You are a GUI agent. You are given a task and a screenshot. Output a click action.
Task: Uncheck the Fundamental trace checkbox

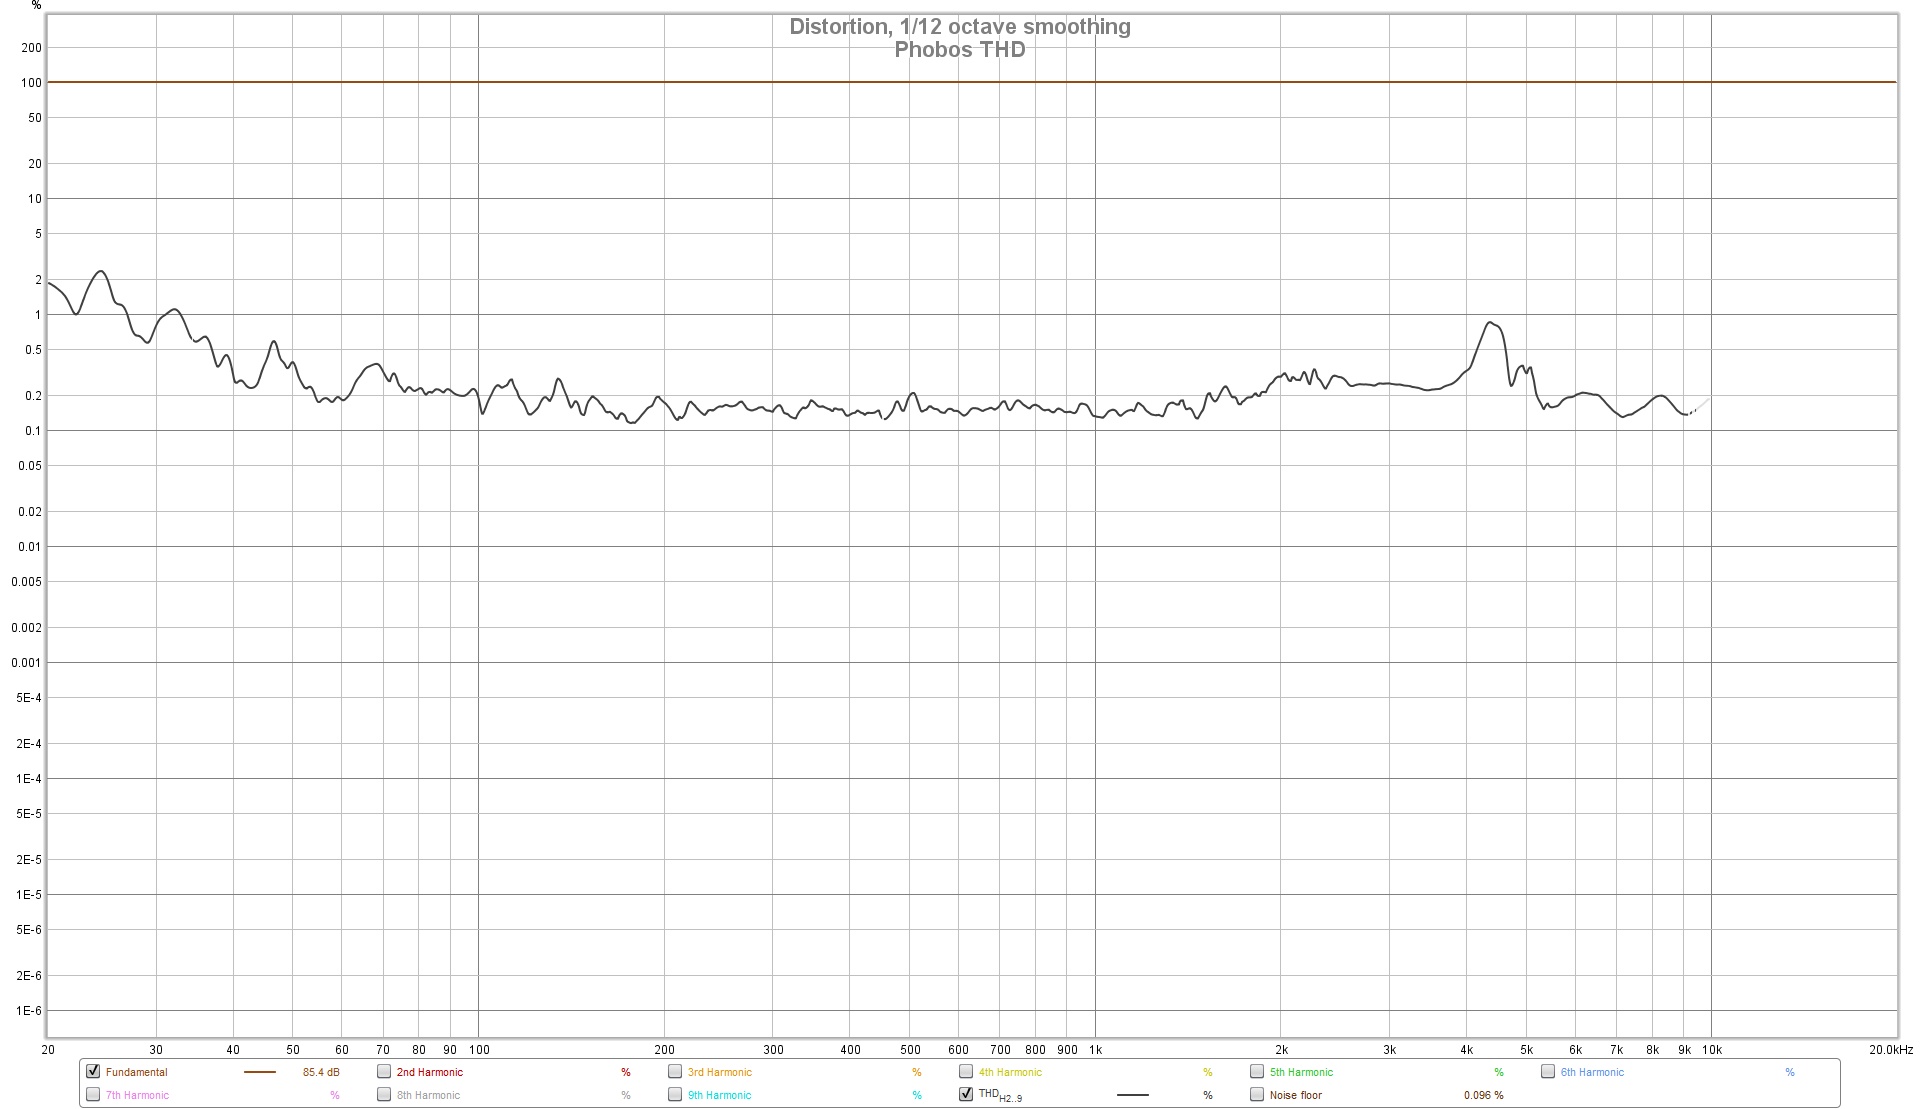[93, 1071]
